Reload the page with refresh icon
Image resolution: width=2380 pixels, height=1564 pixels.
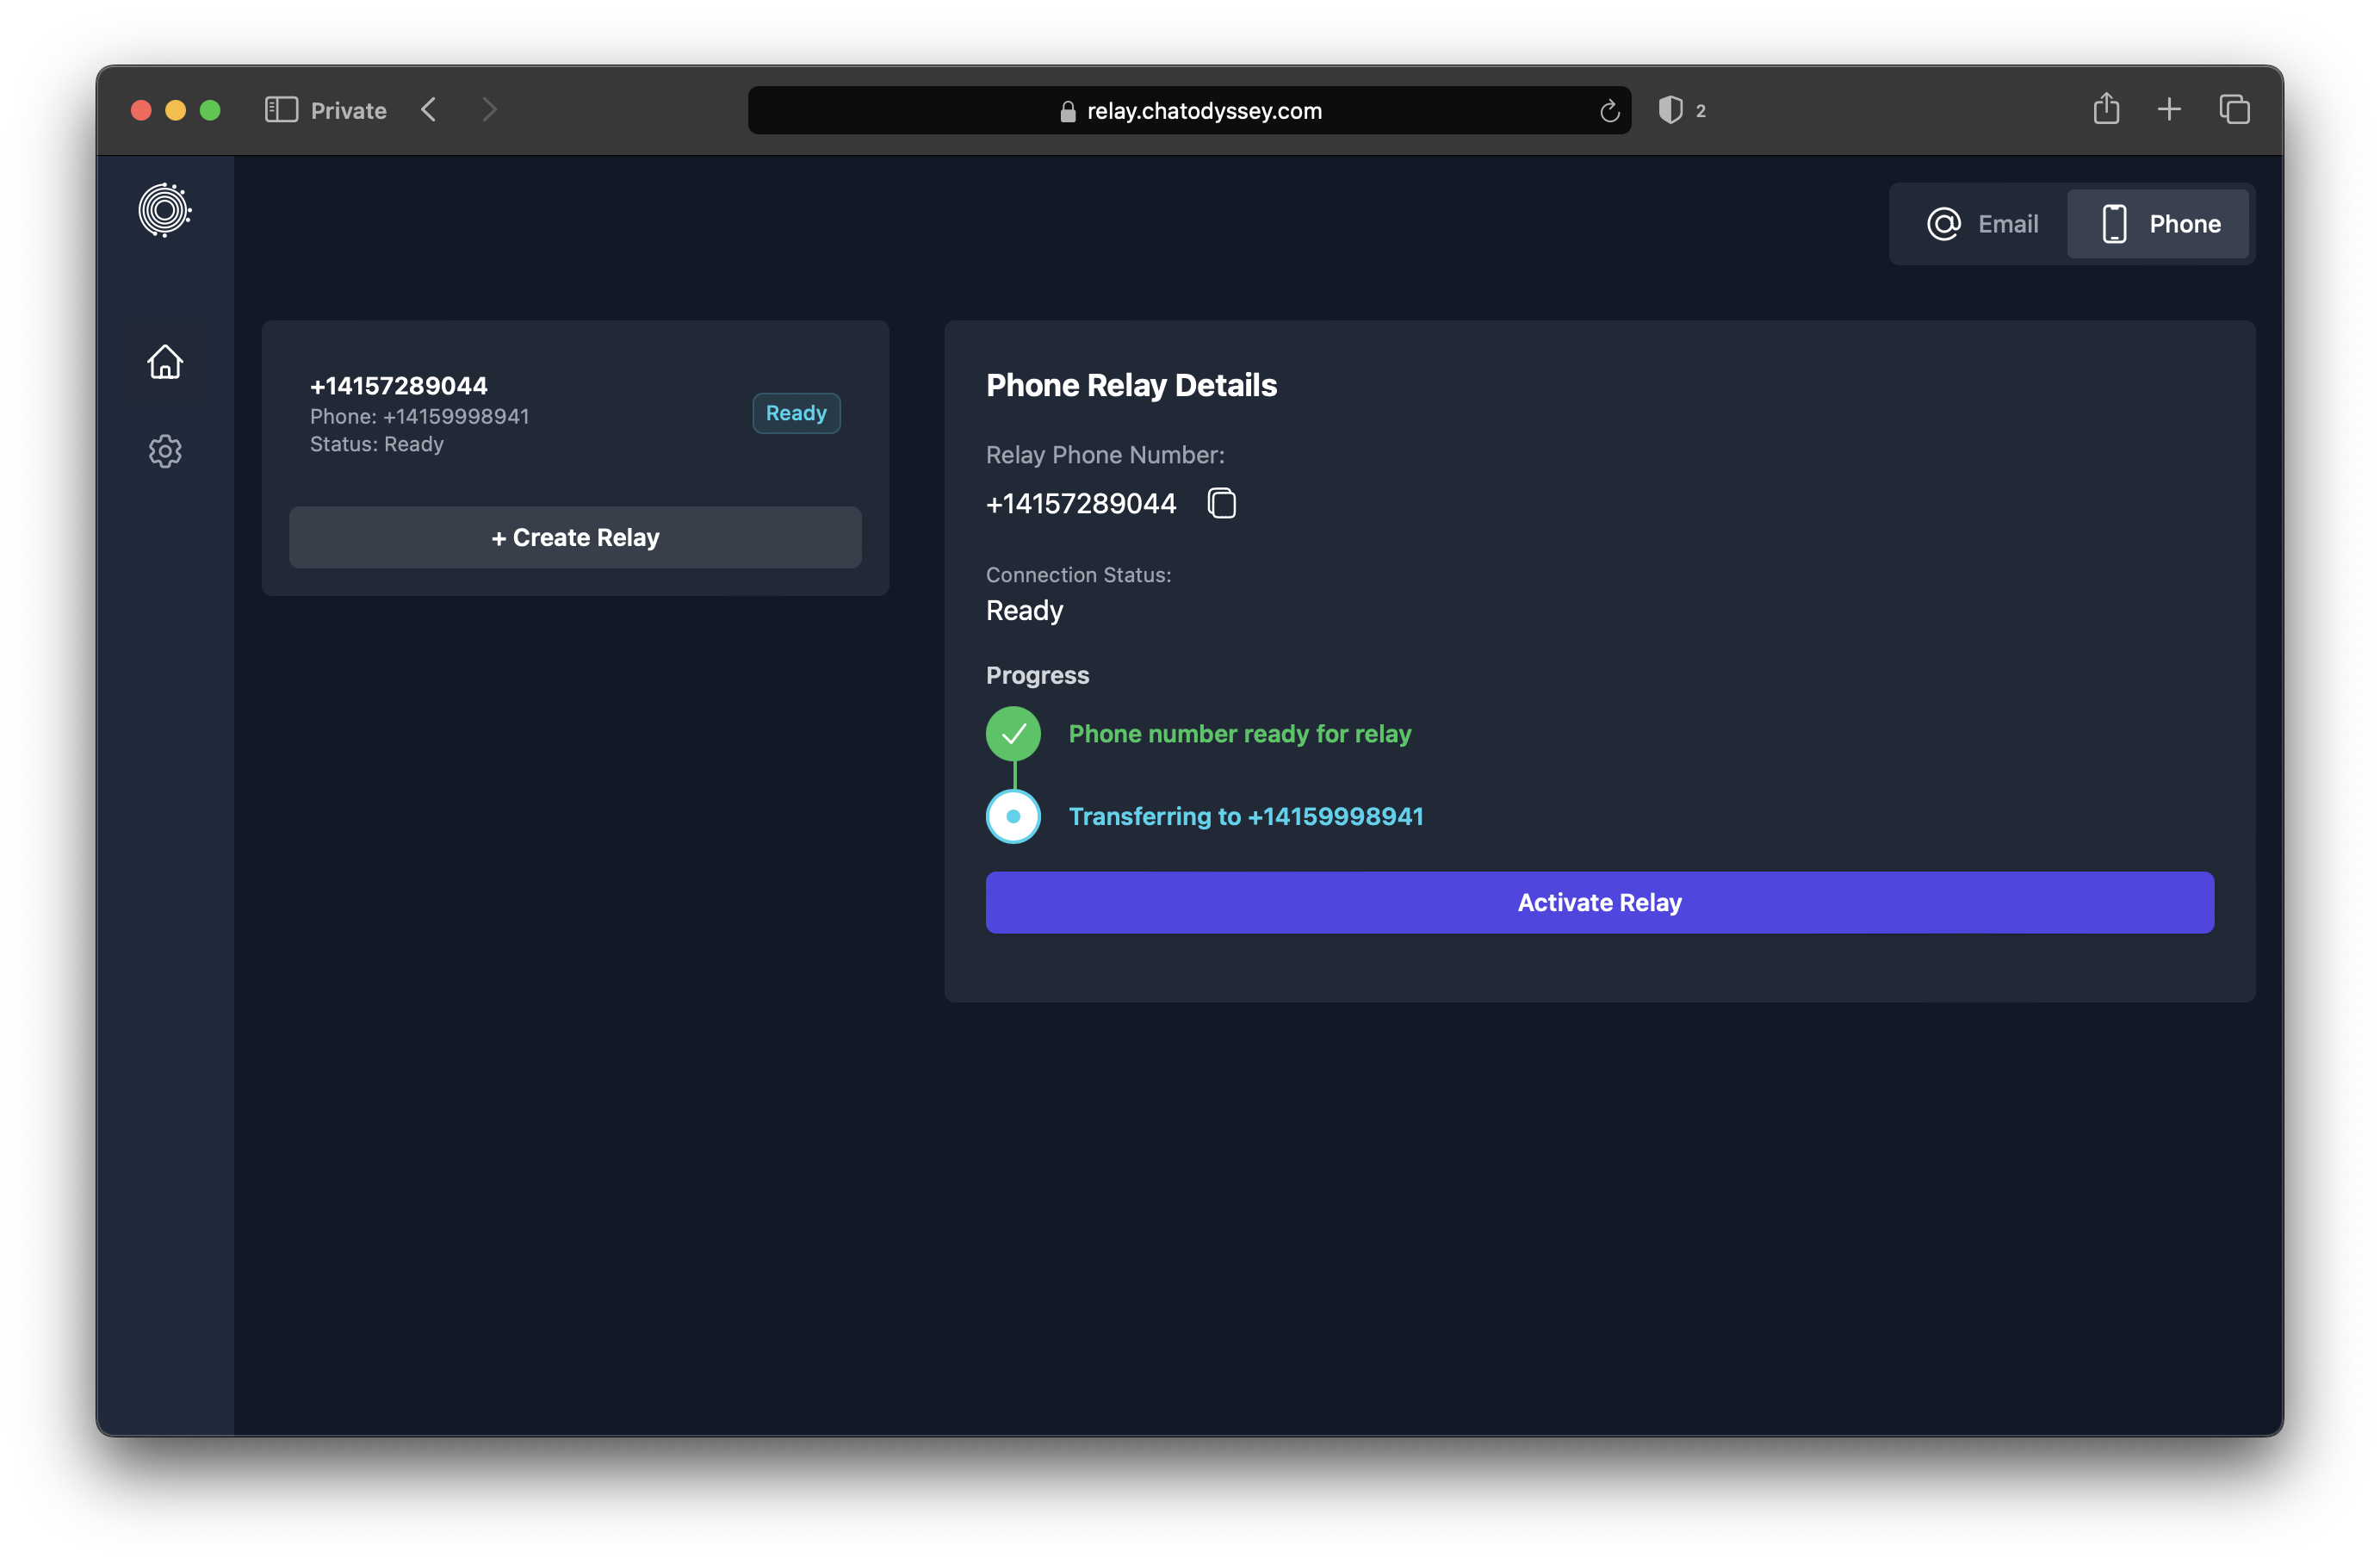[x=1609, y=111]
